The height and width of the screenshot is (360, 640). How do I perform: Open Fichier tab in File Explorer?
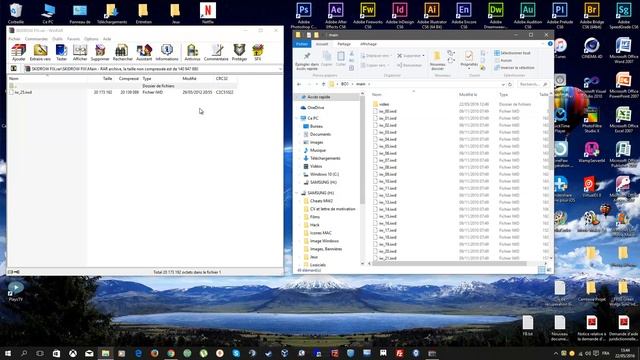302,44
